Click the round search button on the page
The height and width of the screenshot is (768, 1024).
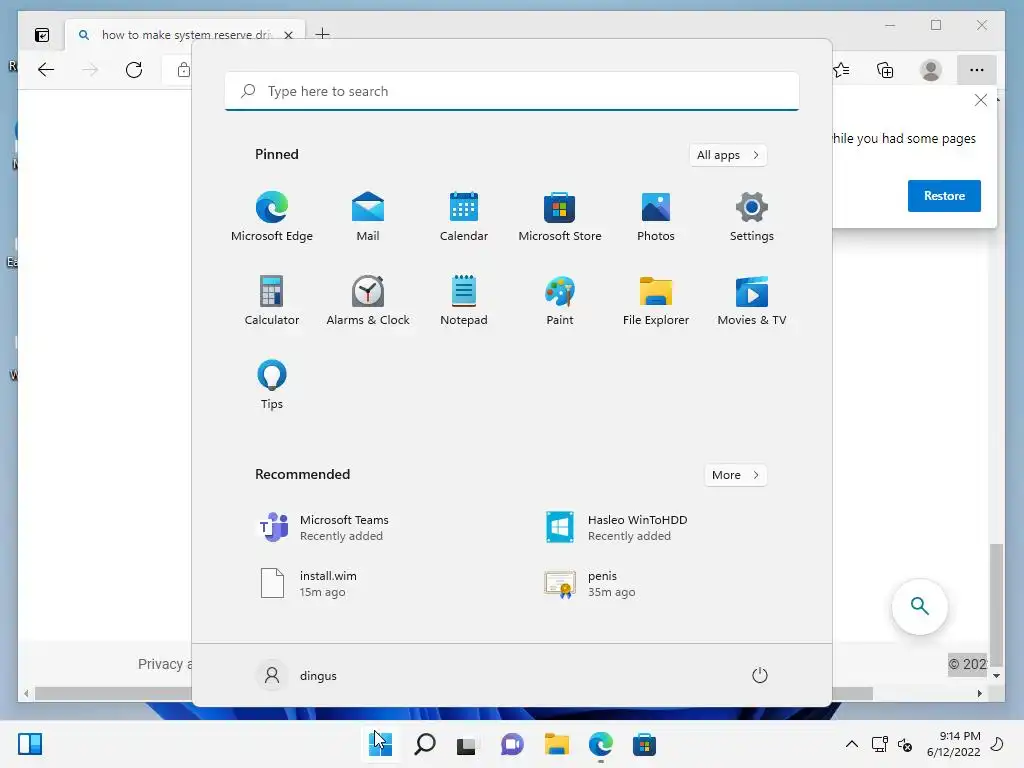920,606
